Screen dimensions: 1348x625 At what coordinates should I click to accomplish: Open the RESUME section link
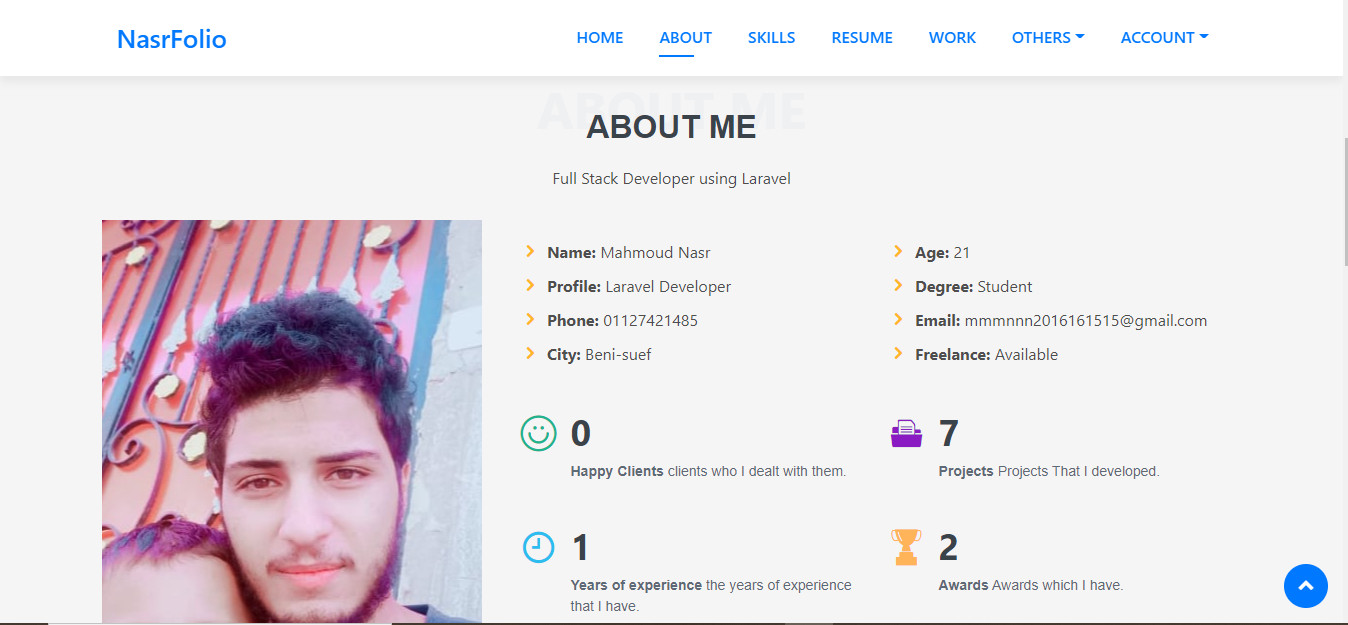[862, 38]
